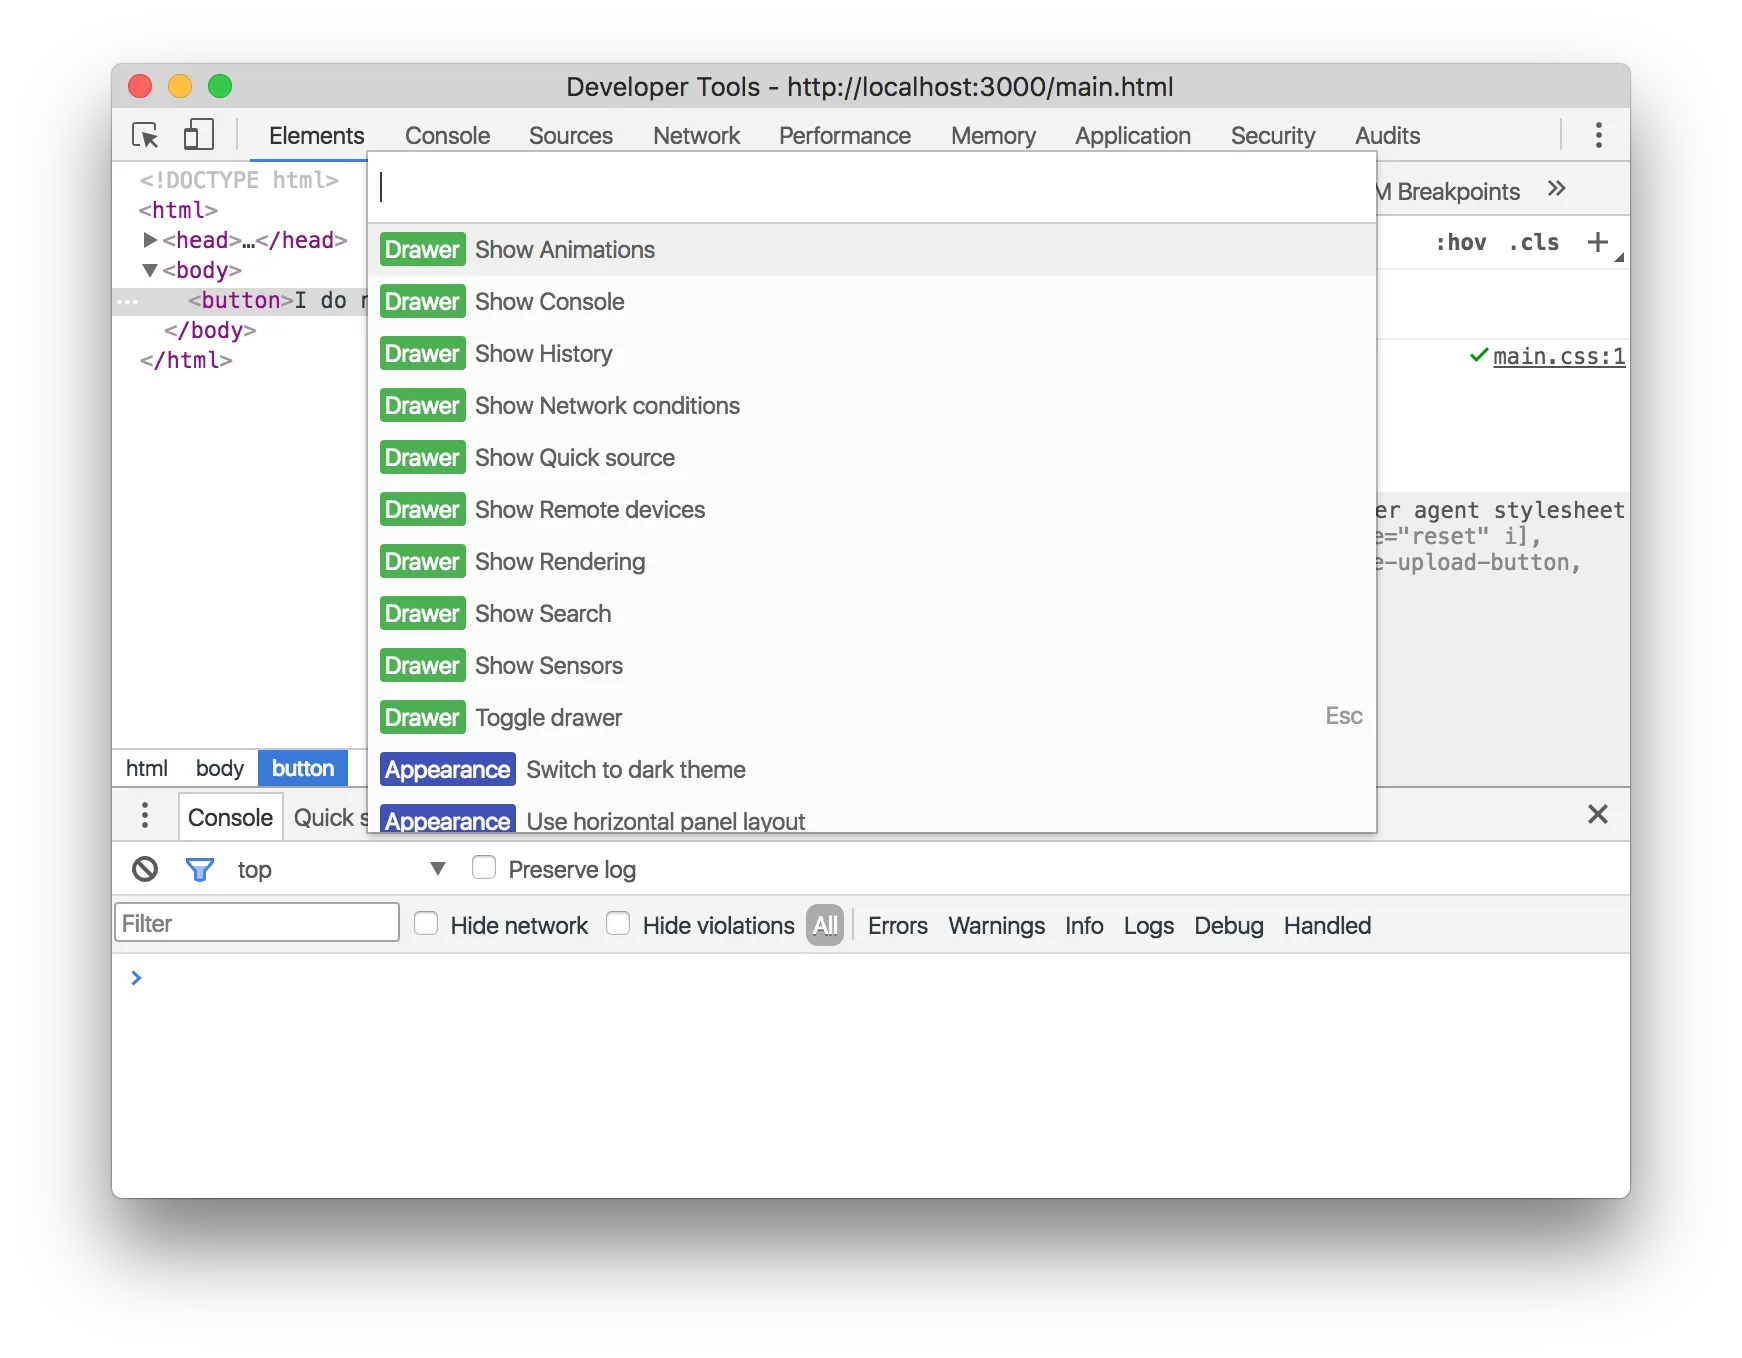This screenshot has width=1742, height=1358.
Task: Select the Console drawer tab
Action: [230, 817]
